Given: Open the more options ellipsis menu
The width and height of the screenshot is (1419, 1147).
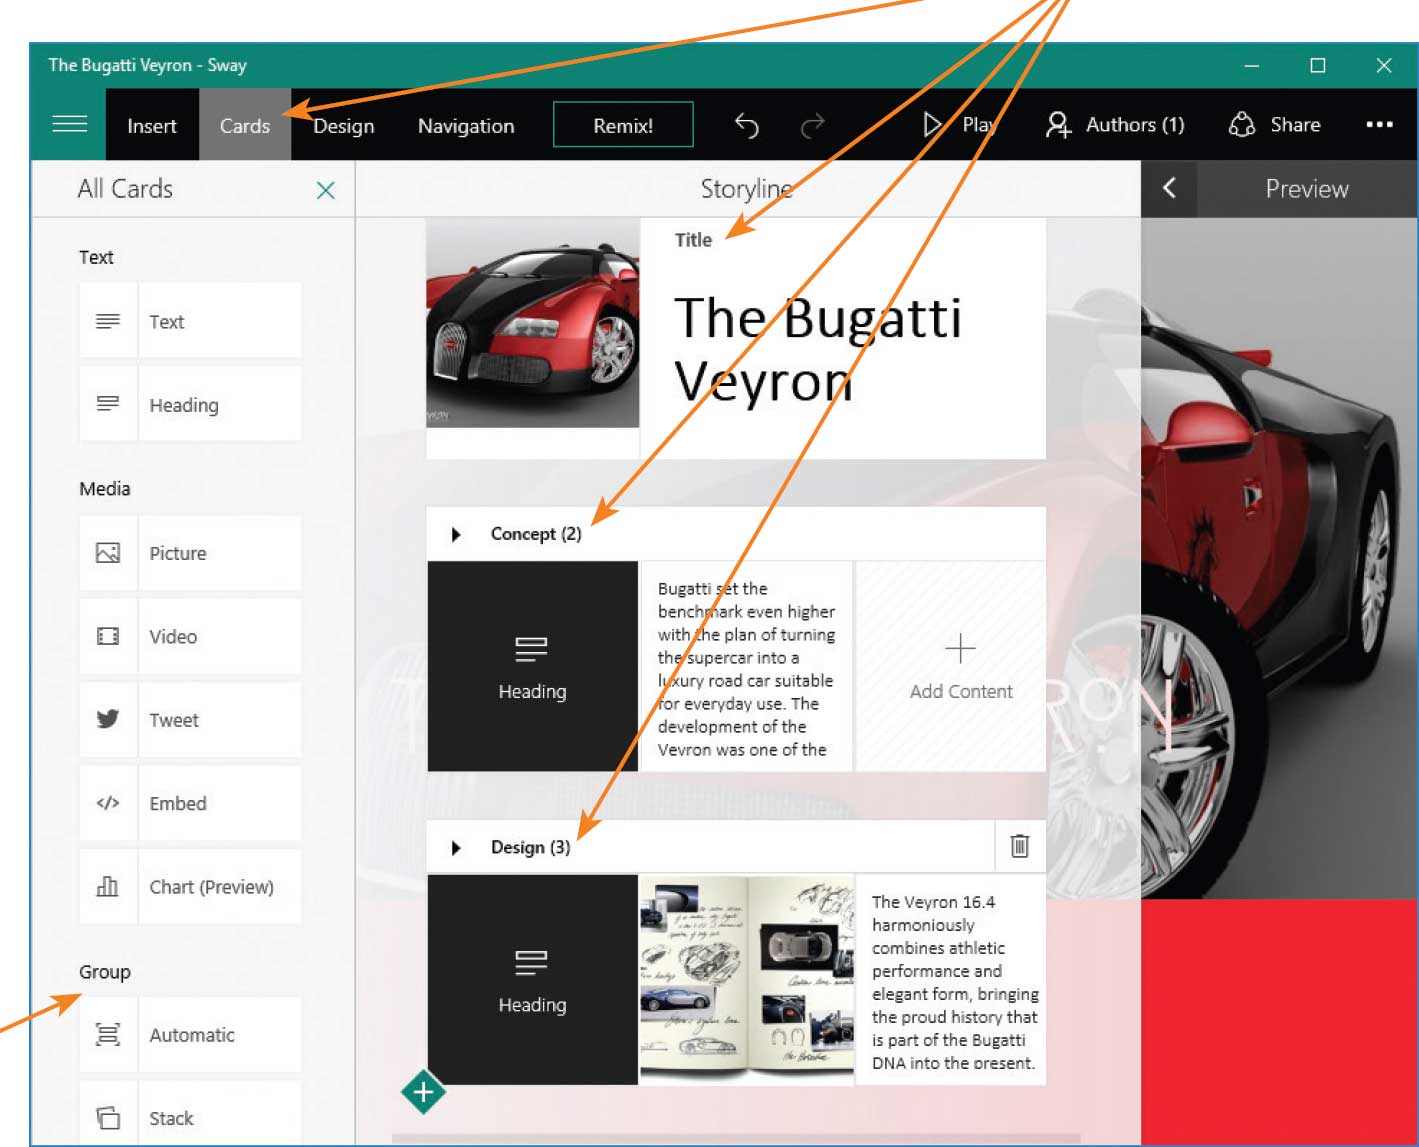Looking at the screenshot, I should click(x=1379, y=125).
